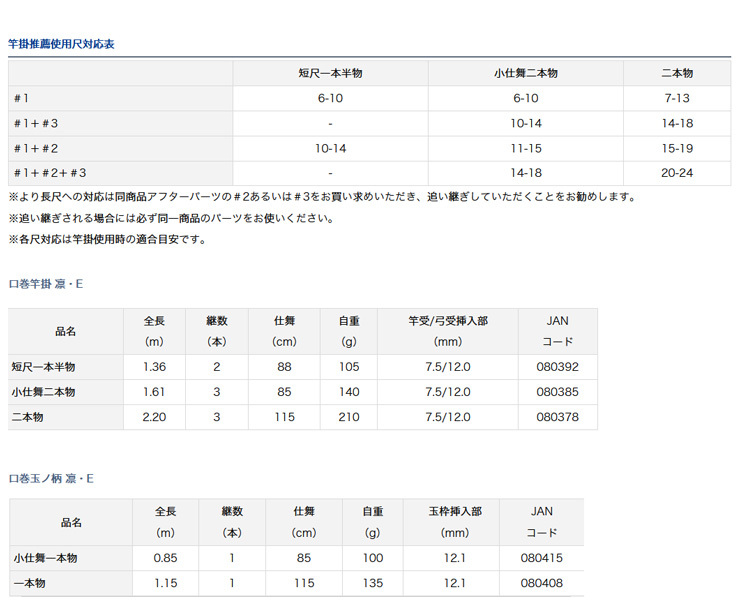Click the JAN code 080385
The image size is (740, 614).
click(557, 392)
